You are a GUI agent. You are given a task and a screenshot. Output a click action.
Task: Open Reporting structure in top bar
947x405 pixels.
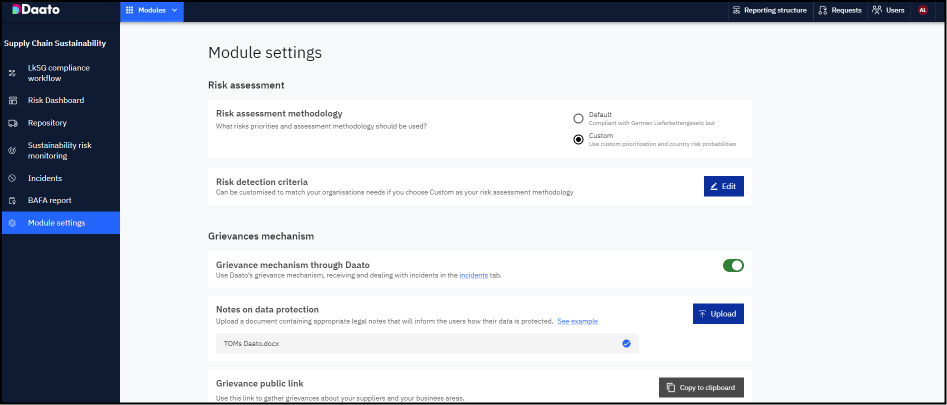[769, 10]
